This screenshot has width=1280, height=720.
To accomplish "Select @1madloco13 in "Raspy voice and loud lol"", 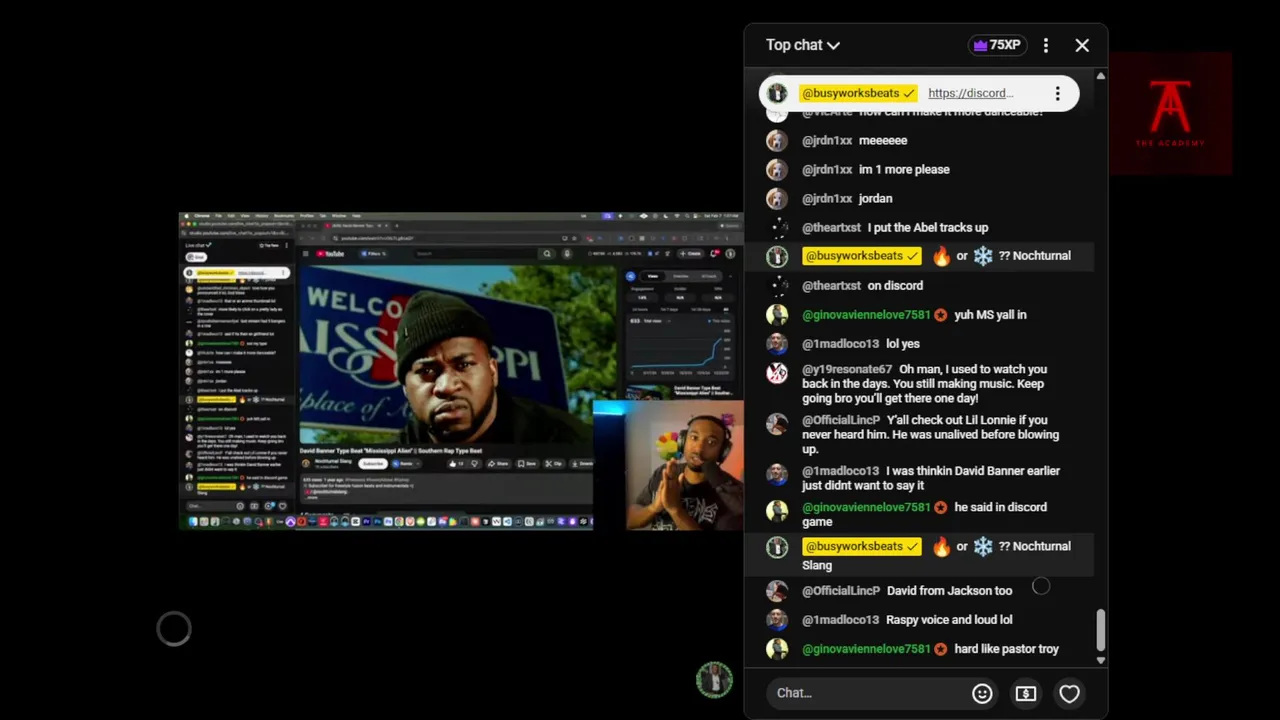I will pos(840,620).
